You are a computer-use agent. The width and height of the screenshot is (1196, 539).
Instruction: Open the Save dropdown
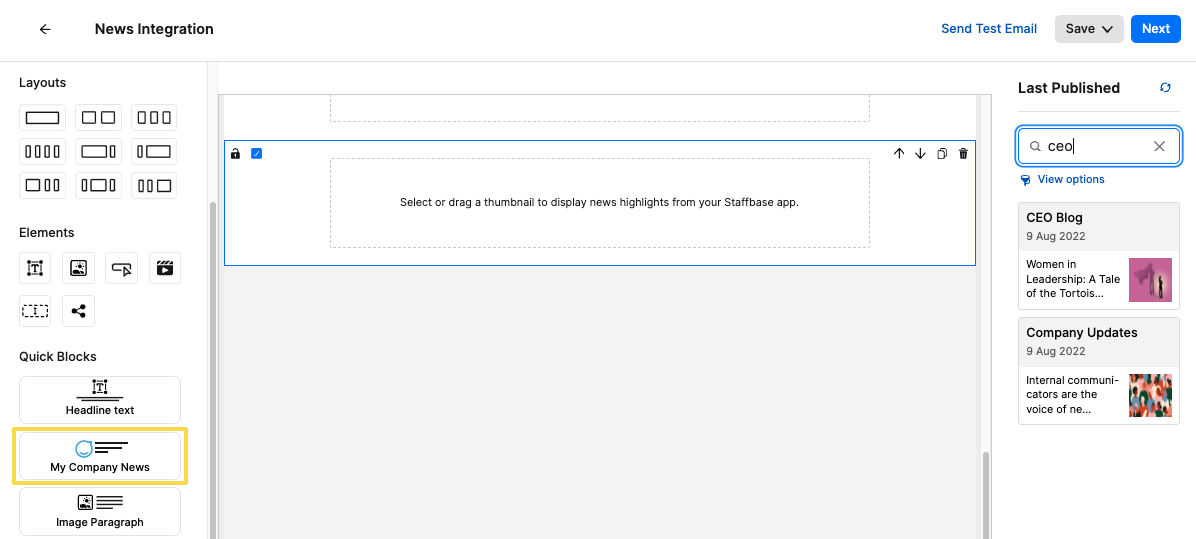click(x=1089, y=29)
